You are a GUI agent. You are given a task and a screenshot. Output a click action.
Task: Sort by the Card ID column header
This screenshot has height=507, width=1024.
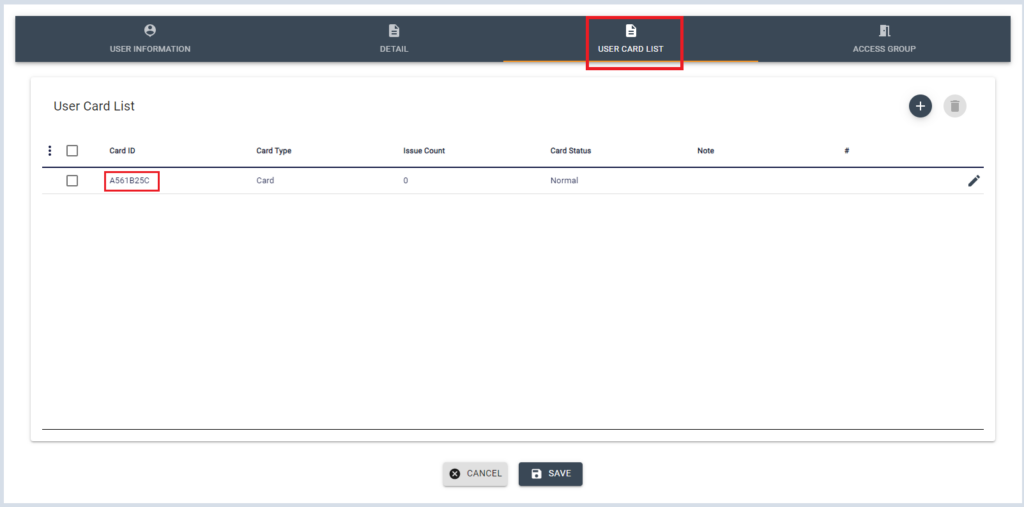(122, 151)
